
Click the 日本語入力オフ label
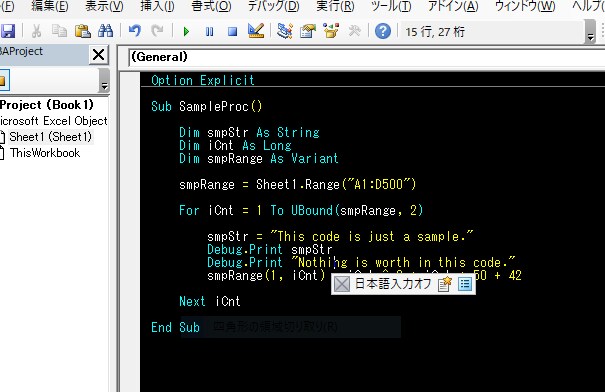pyautogui.click(x=393, y=284)
